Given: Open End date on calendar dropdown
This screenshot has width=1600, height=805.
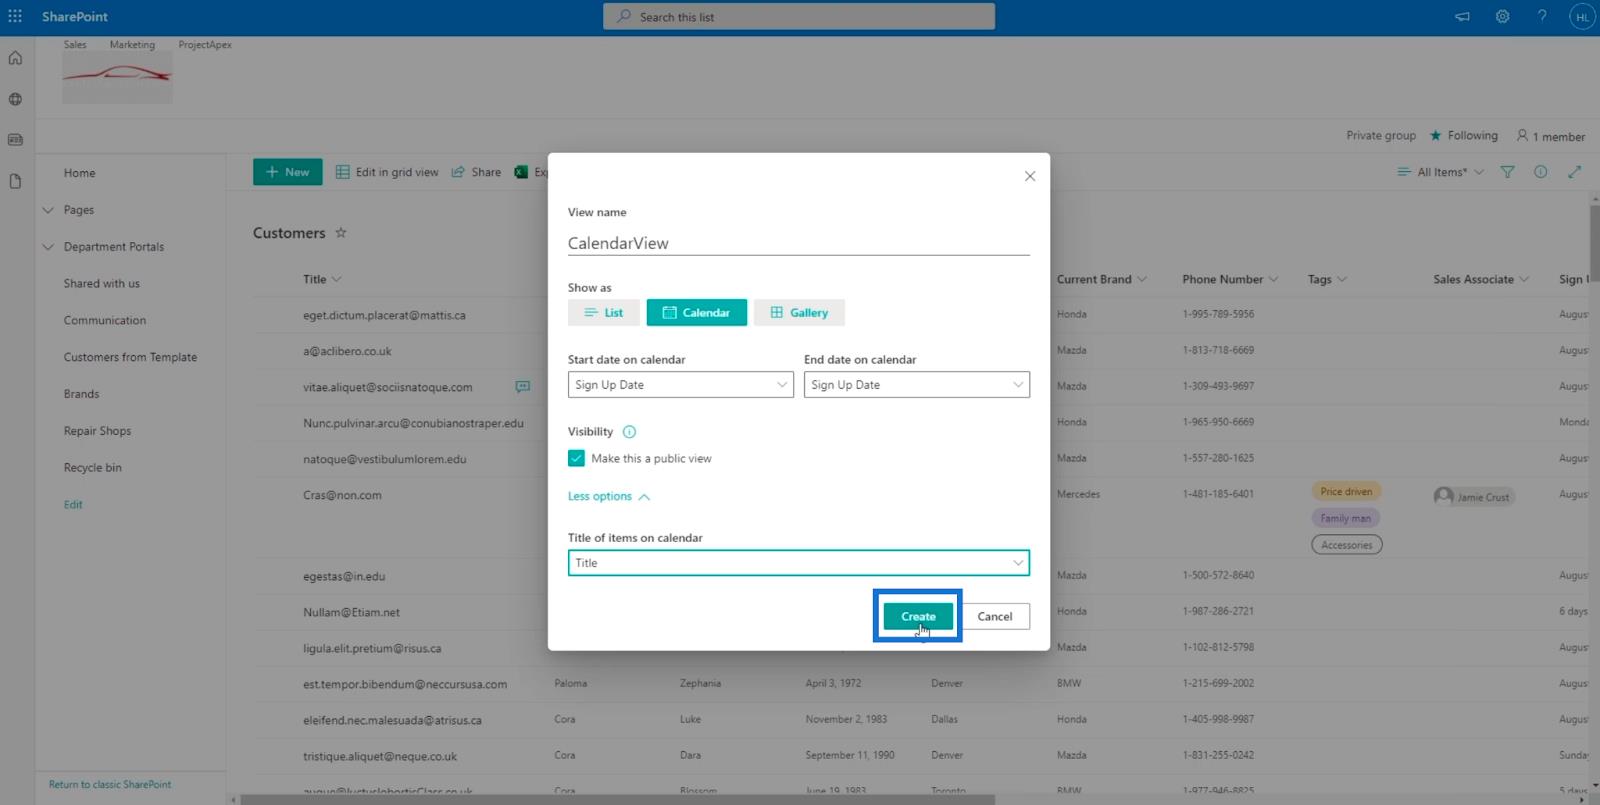Looking at the screenshot, I should point(916,385).
